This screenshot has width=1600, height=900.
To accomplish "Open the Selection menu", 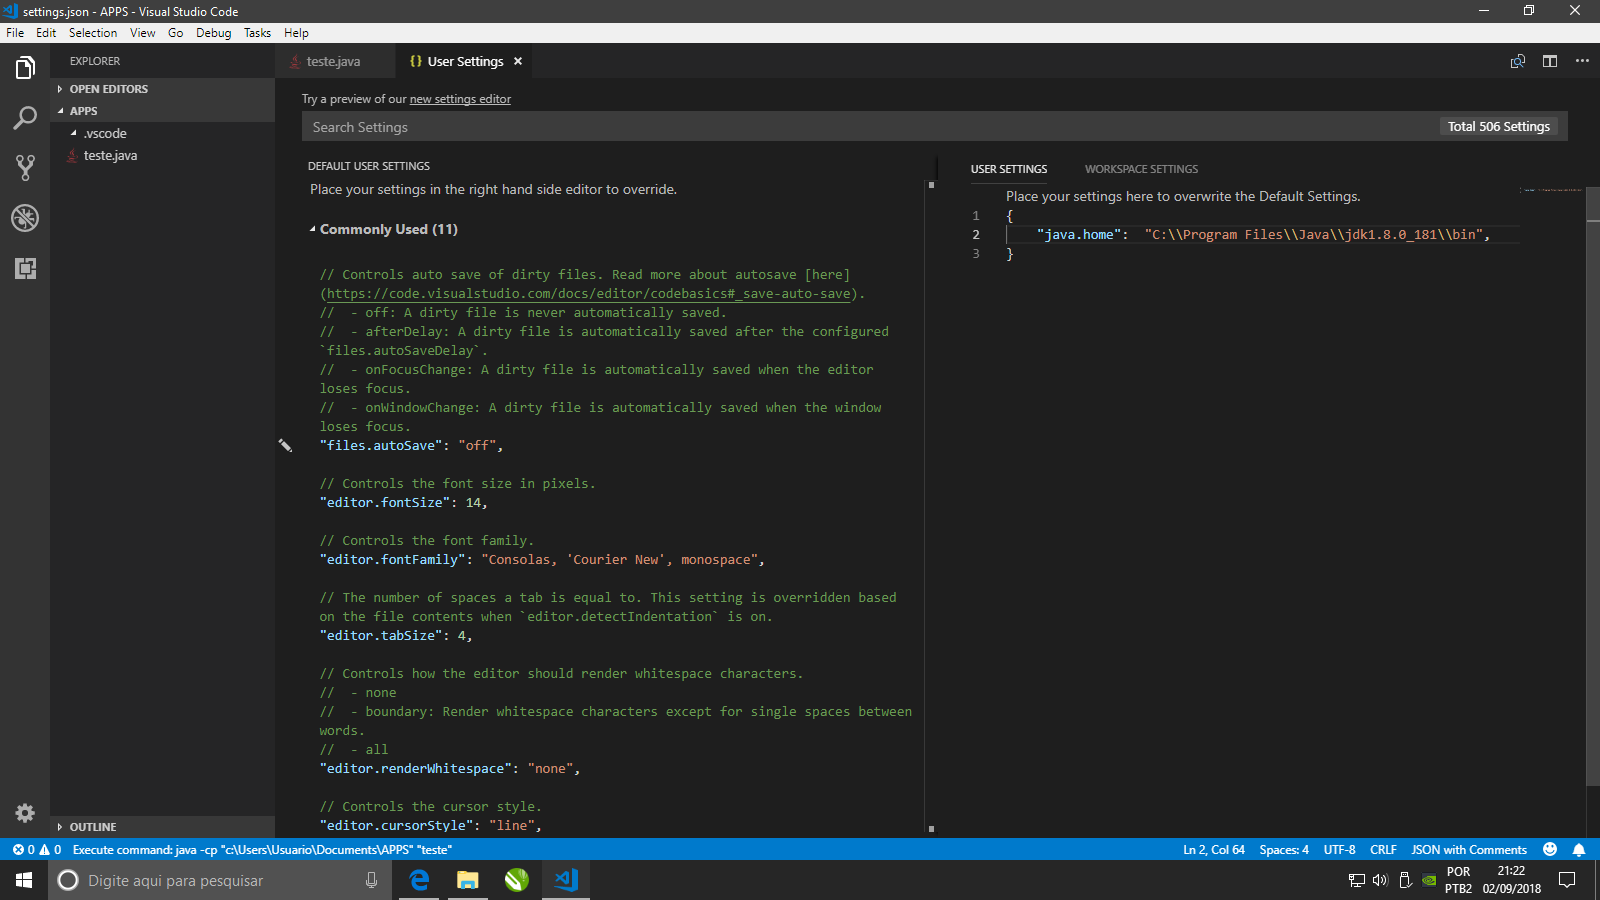I will 93,33.
